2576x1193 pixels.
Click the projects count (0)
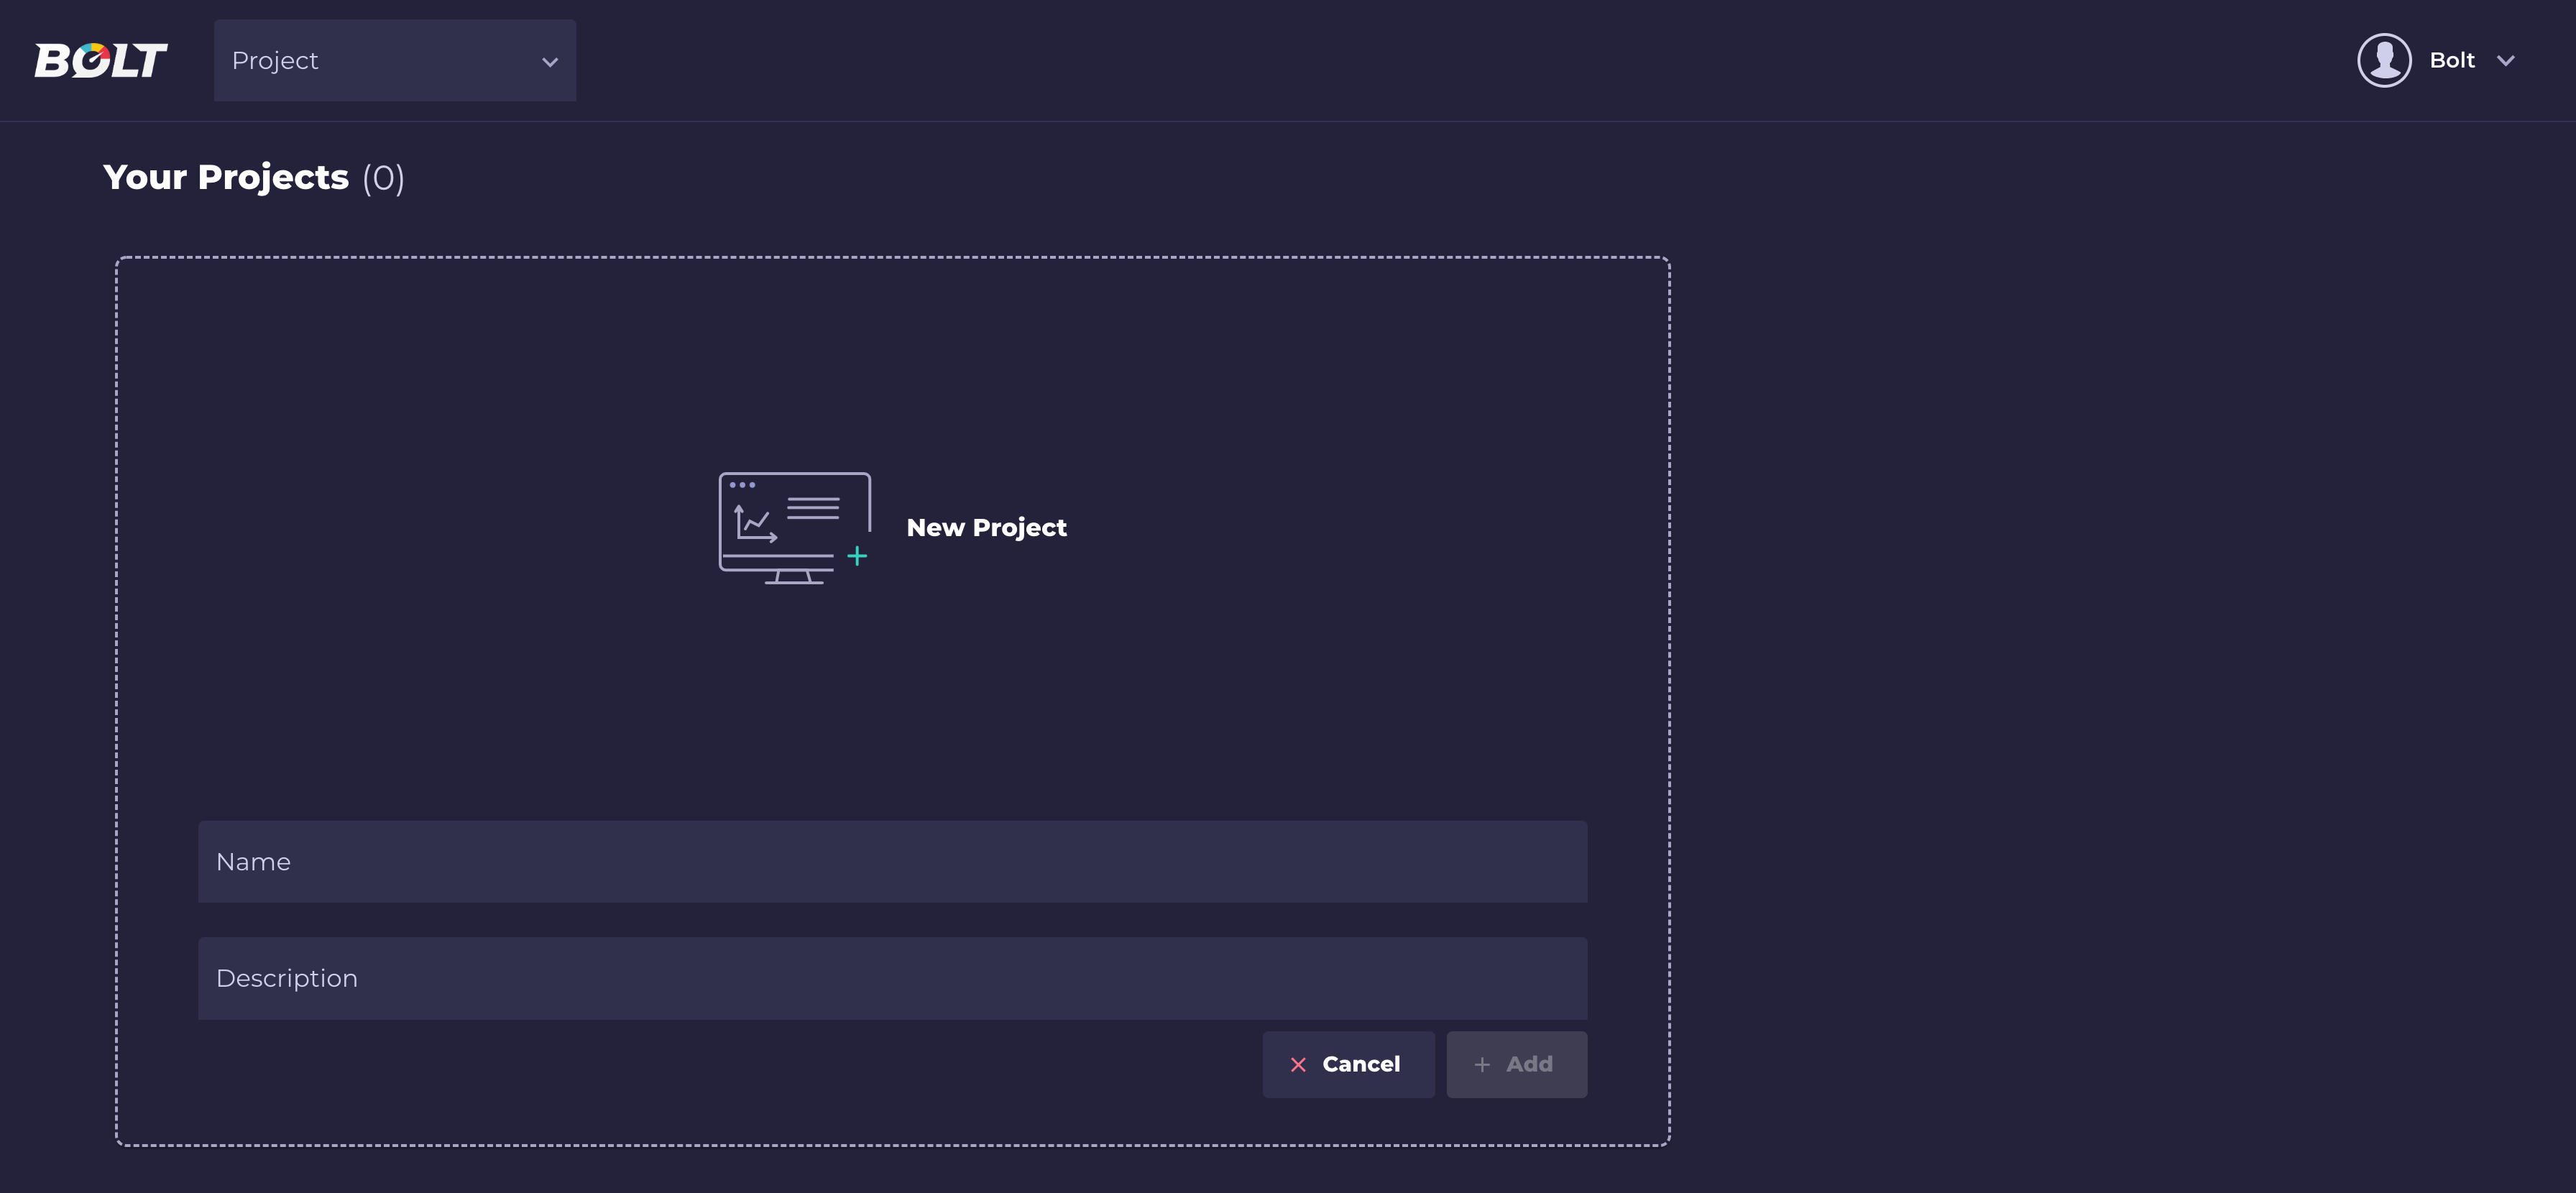pyautogui.click(x=383, y=178)
